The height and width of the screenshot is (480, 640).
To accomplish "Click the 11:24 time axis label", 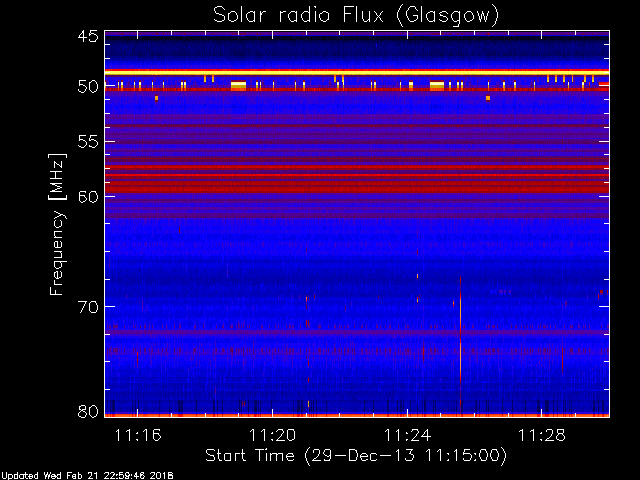I will point(407,436).
